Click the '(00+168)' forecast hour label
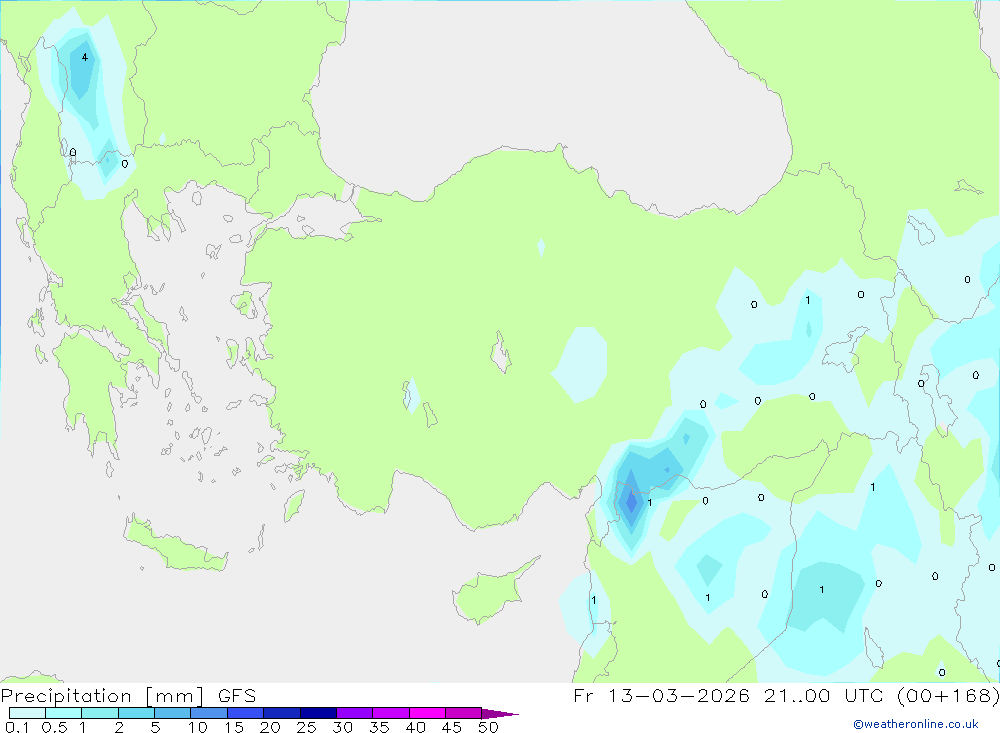Viewport: 1000px width, 733px height. 948,695
